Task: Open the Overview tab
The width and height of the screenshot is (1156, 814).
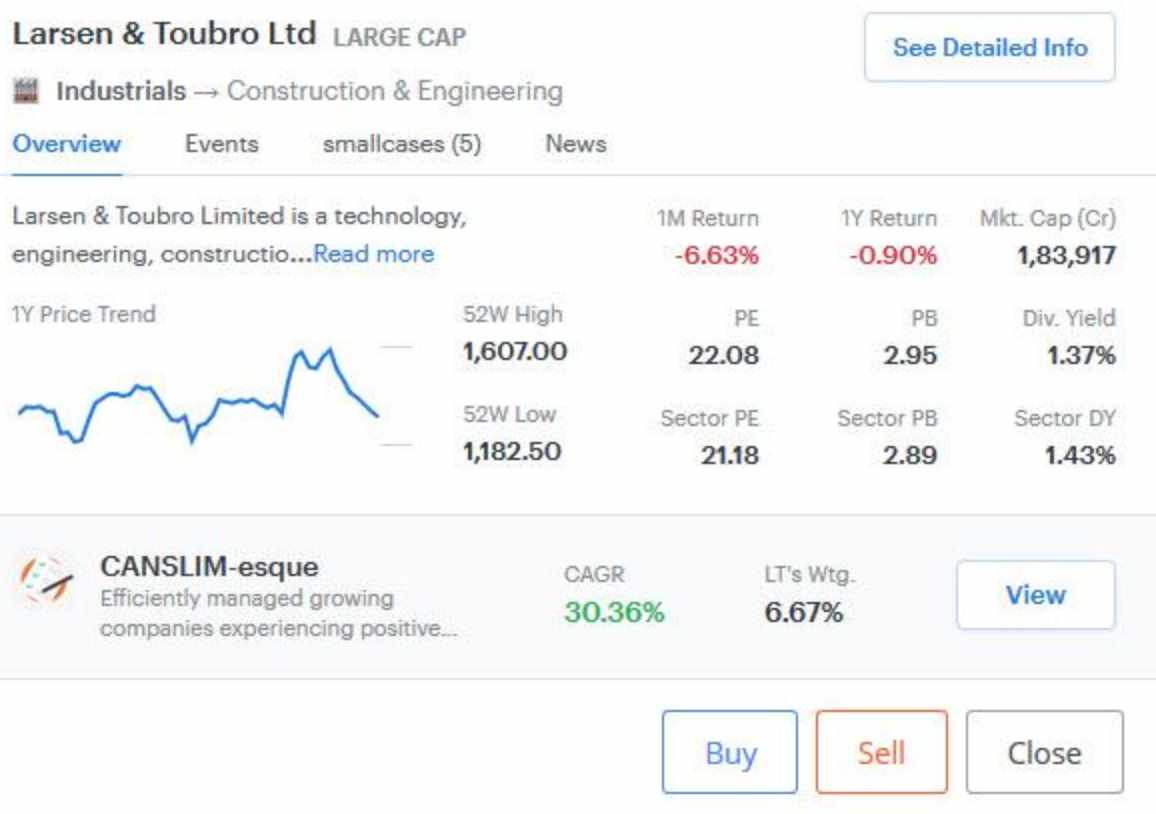Action: tap(66, 144)
